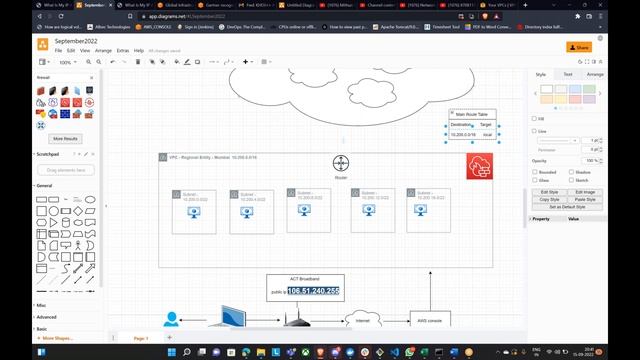Expand the Advanced shapes section
640x360 pixels.
(46, 317)
